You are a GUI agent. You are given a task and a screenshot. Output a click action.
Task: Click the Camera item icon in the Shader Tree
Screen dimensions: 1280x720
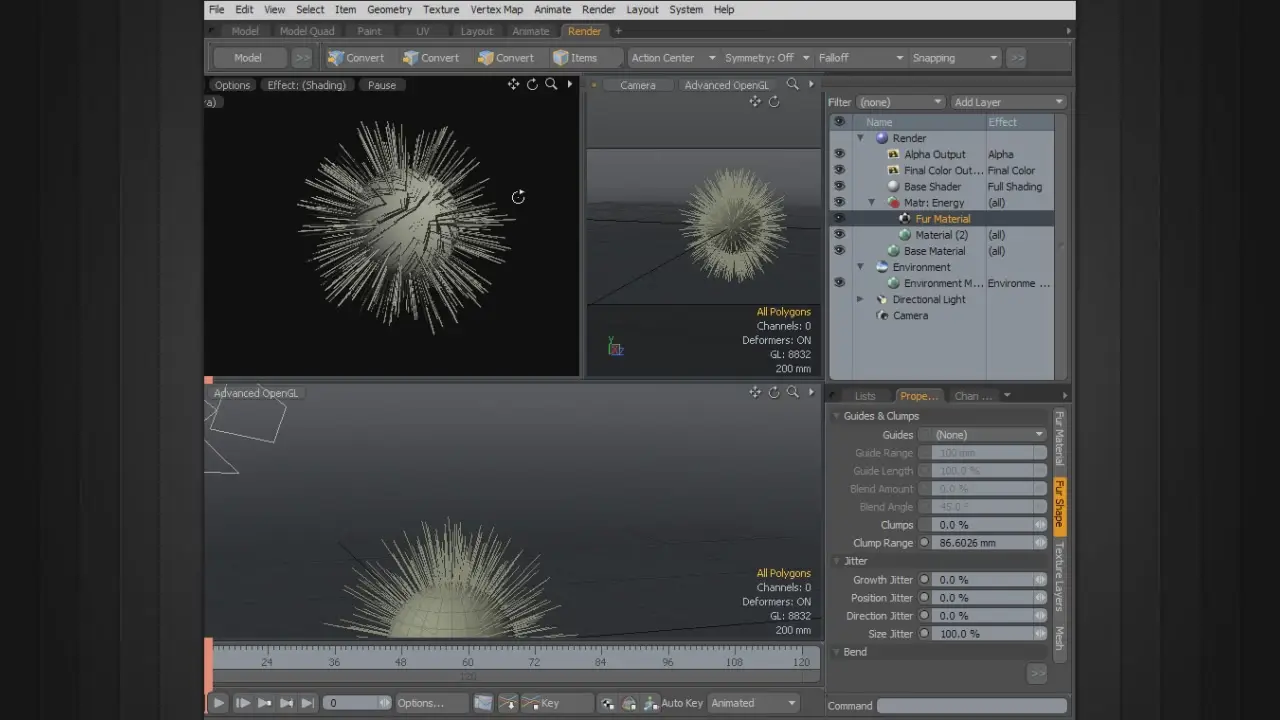pyautogui.click(x=882, y=315)
